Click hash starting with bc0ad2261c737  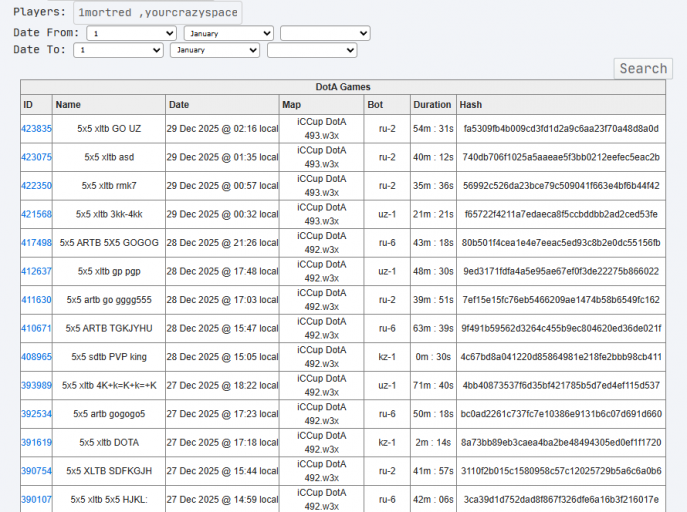561,414
